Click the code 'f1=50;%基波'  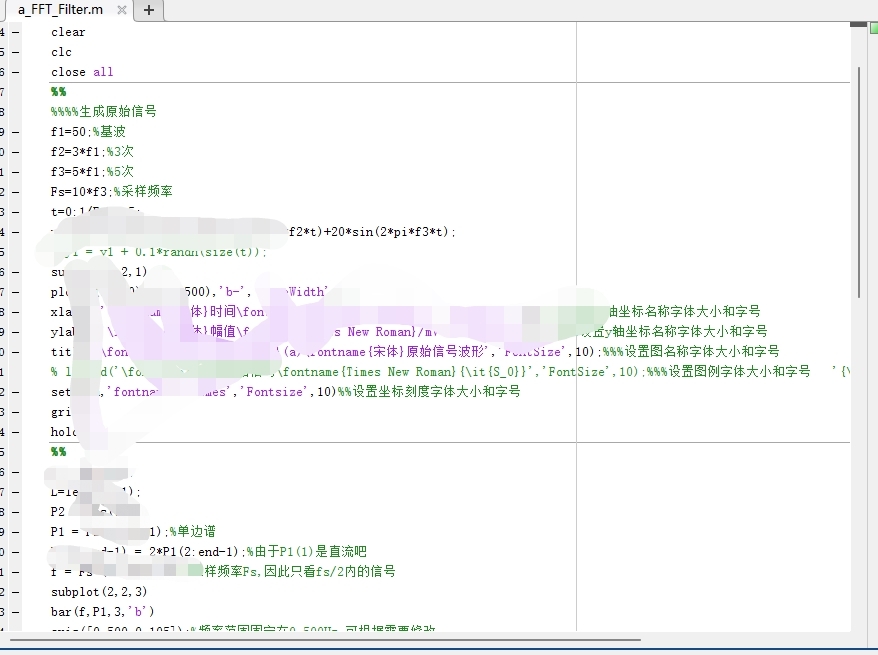pos(88,132)
